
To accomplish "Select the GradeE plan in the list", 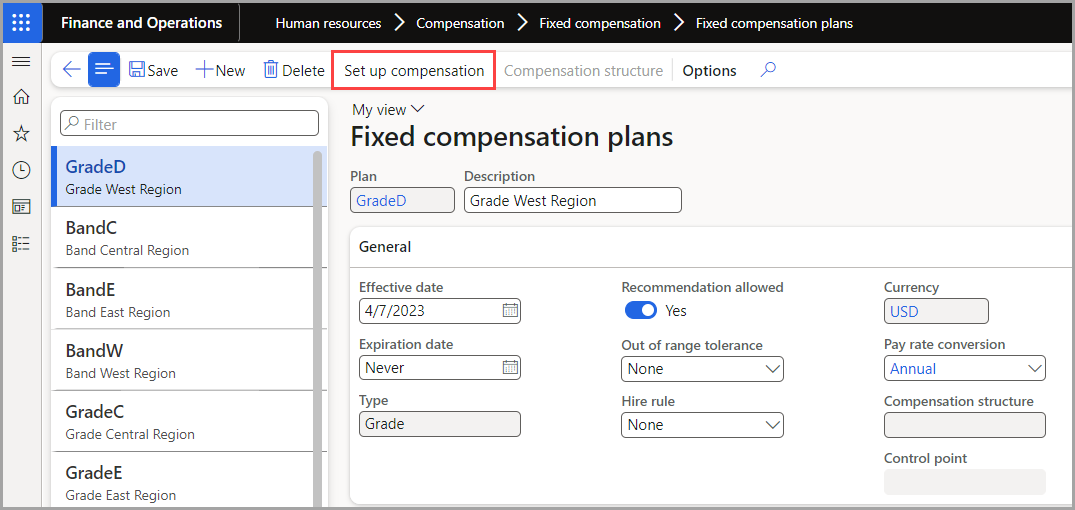I will (x=182, y=482).
